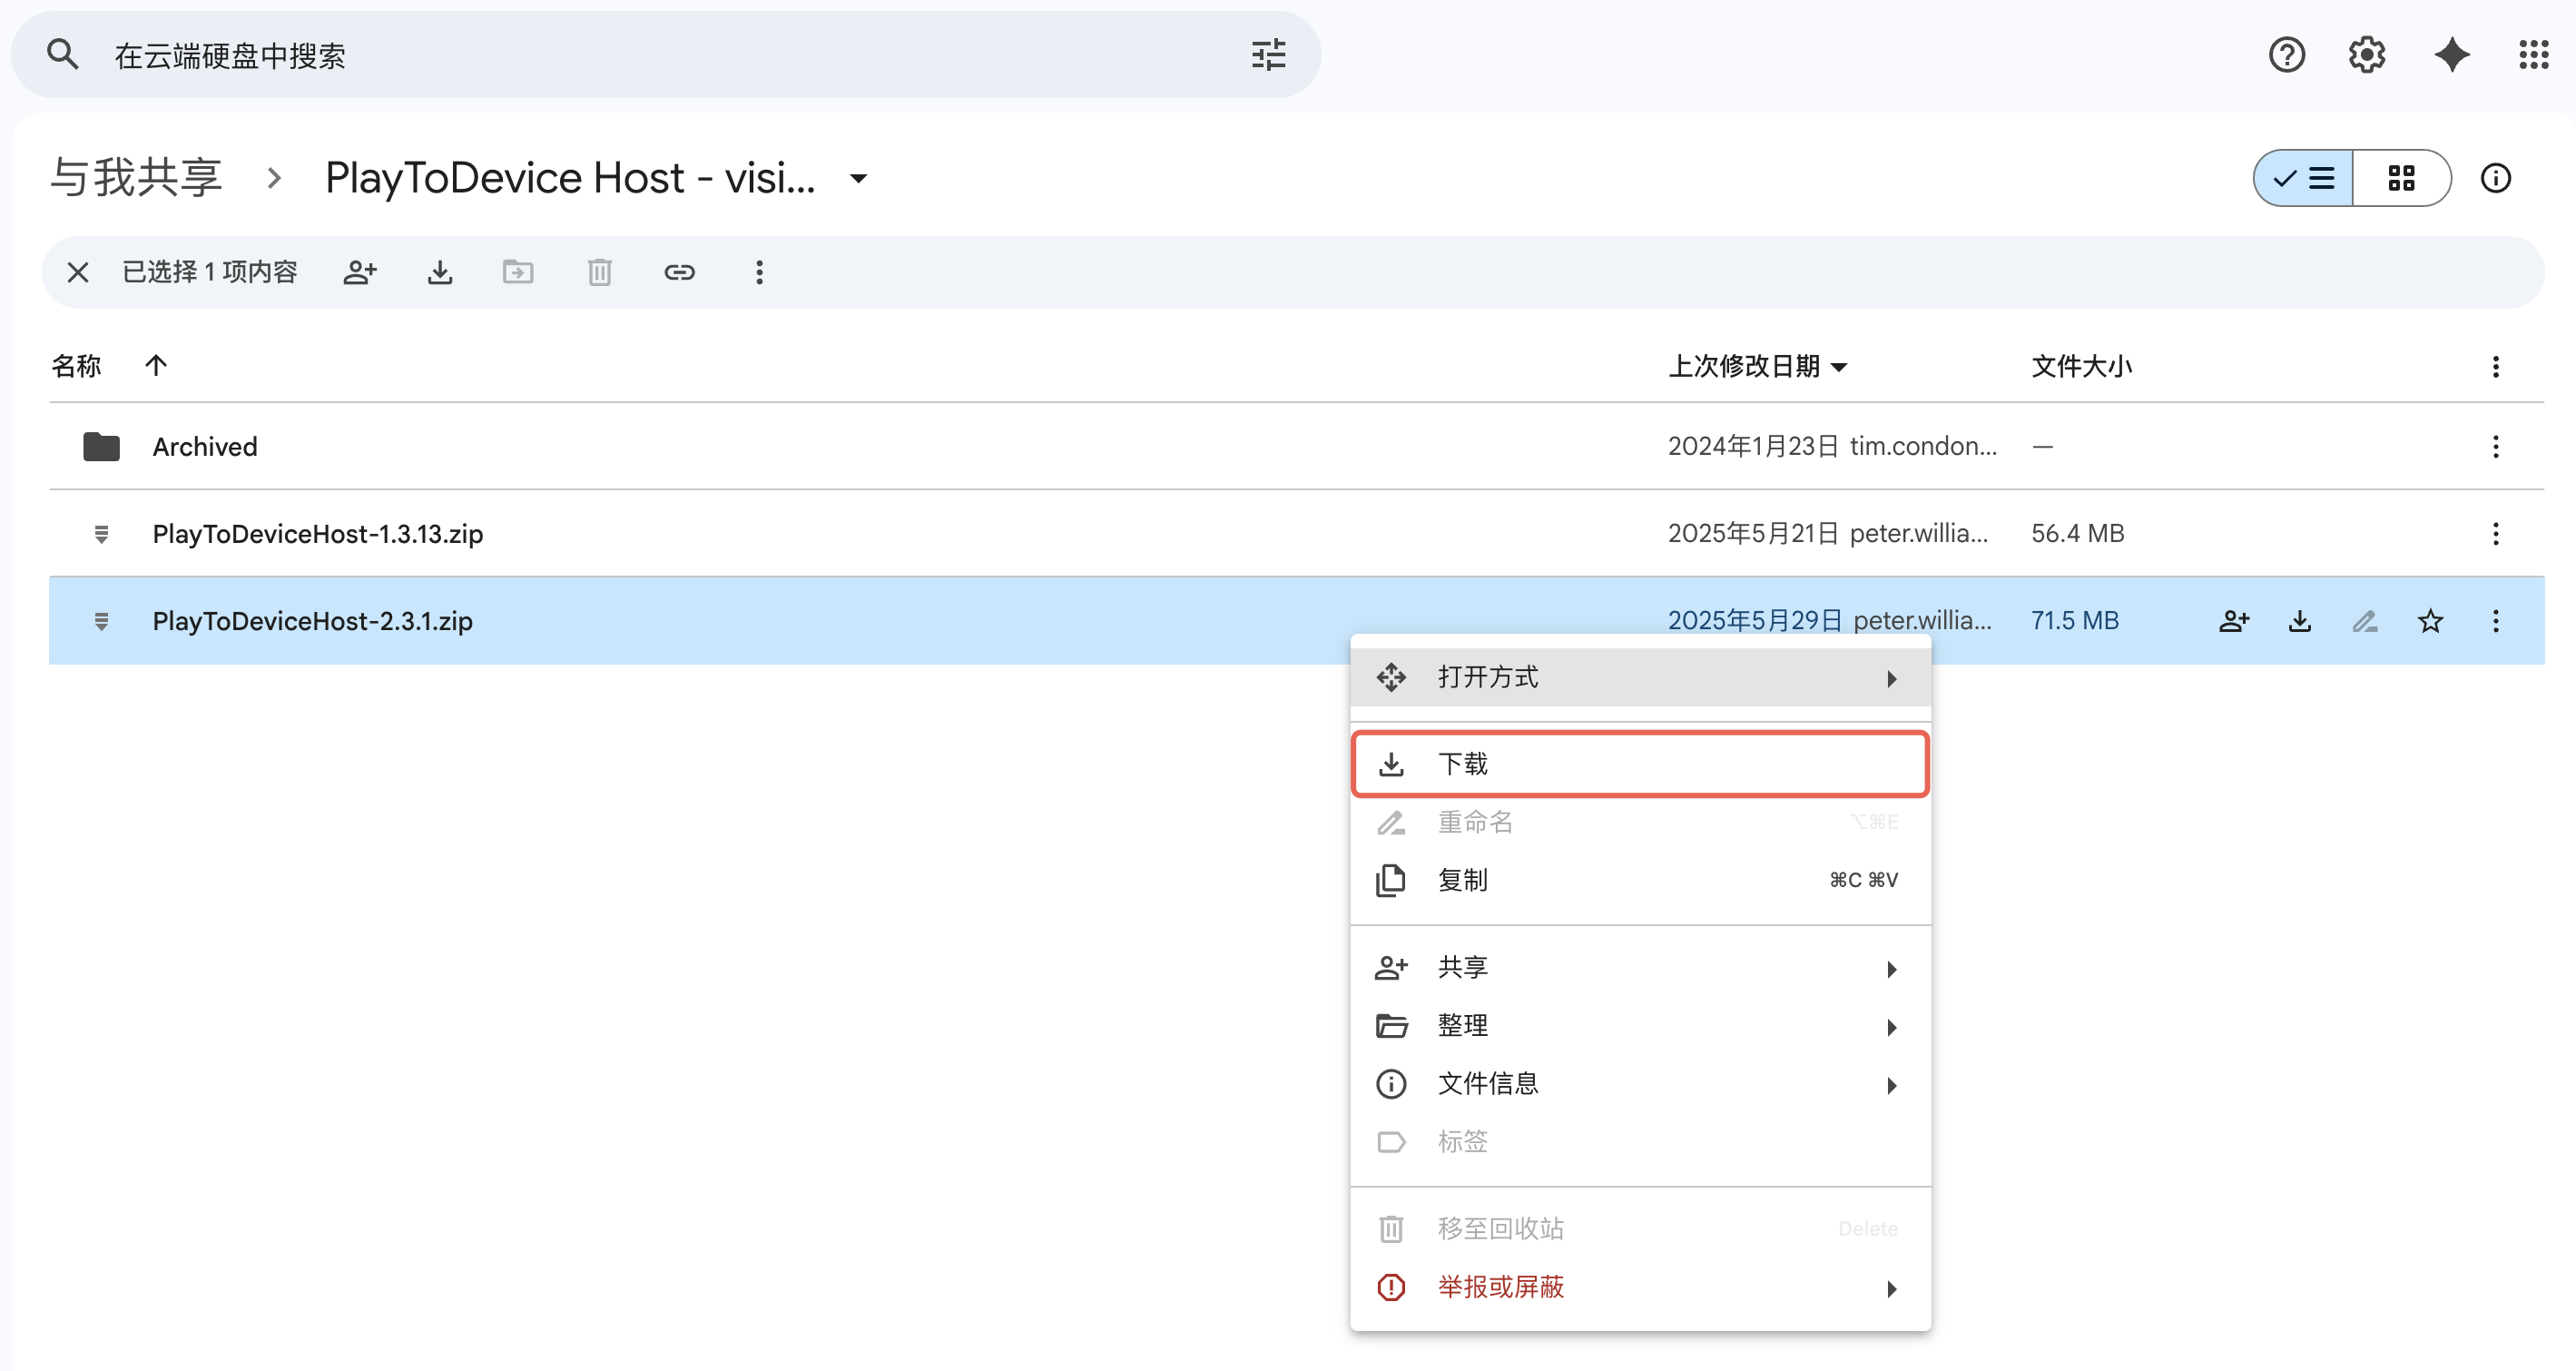Select the PlayToDeviceHost-1.3.13.zip file

[1296, 533]
